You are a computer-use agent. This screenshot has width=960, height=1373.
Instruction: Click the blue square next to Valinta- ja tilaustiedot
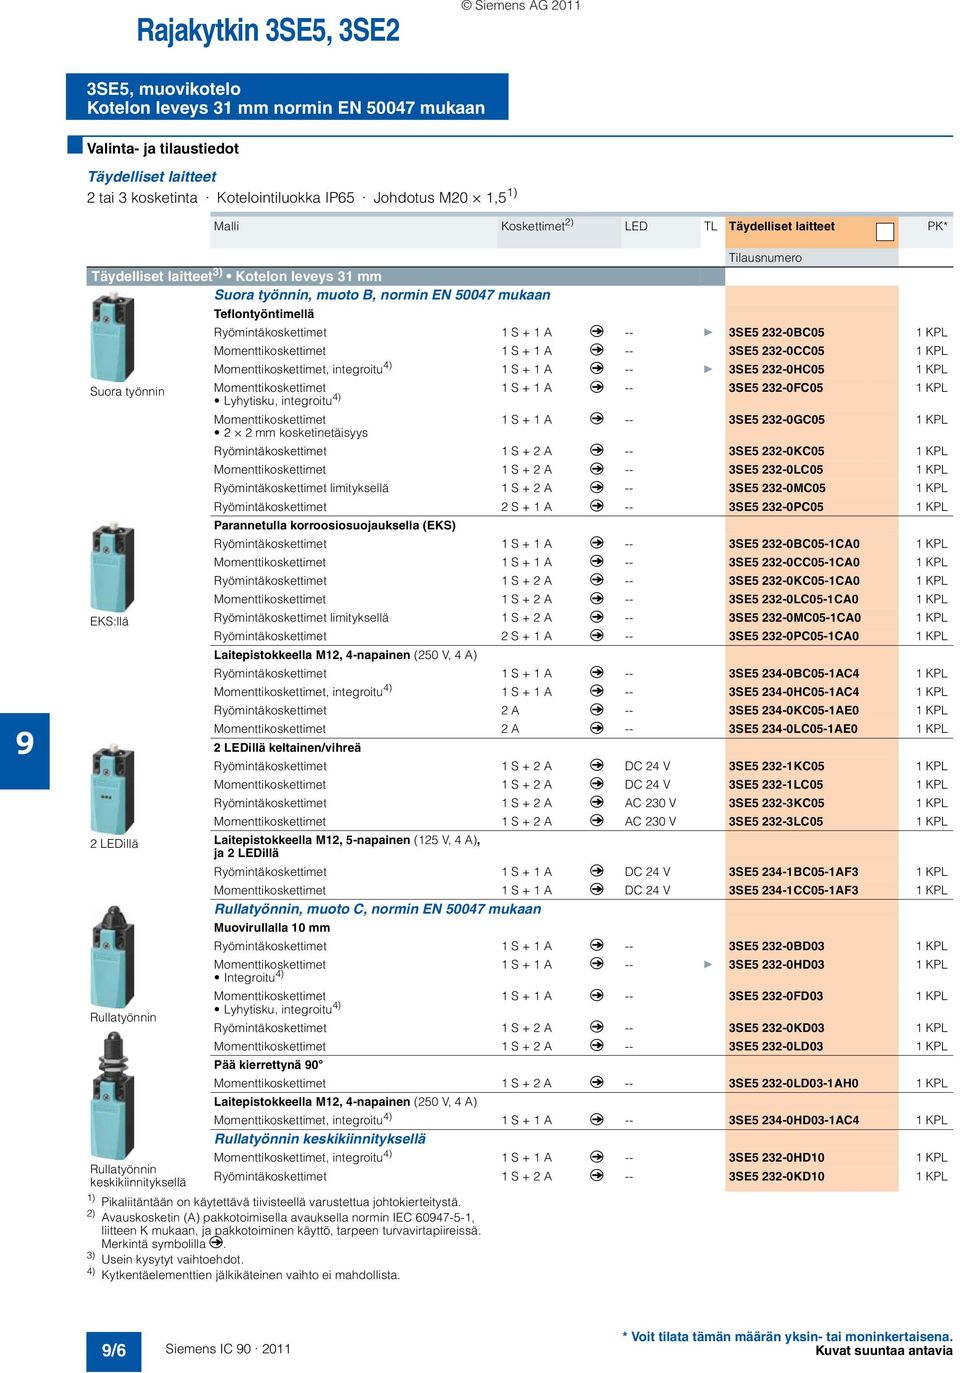point(75,145)
